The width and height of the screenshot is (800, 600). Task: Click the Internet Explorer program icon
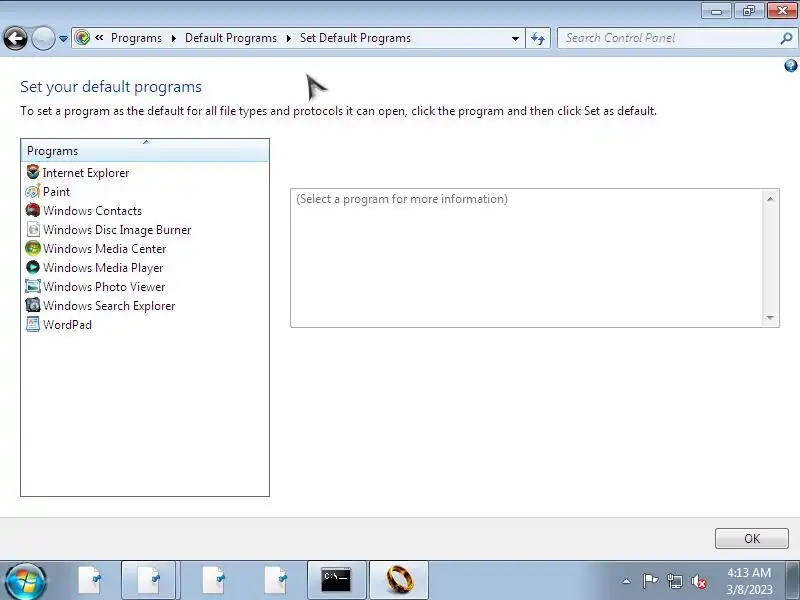[33, 172]
